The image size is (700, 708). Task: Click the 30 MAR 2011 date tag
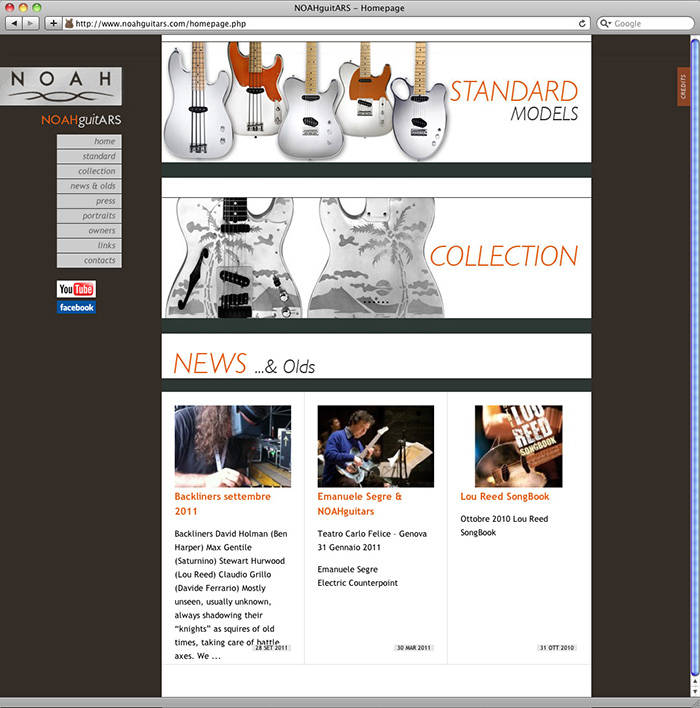pyautogui.click(x=414, y=647)
